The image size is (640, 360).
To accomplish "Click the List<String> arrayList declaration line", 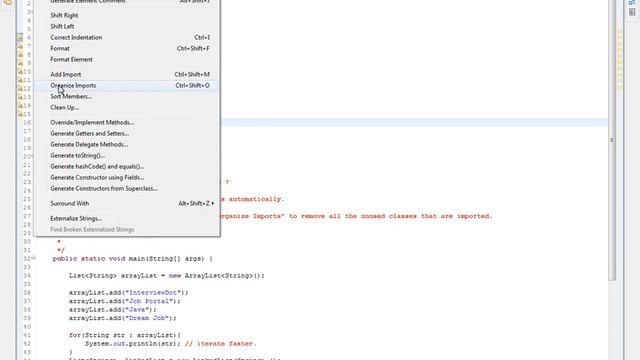I will (x=167, y=276).
